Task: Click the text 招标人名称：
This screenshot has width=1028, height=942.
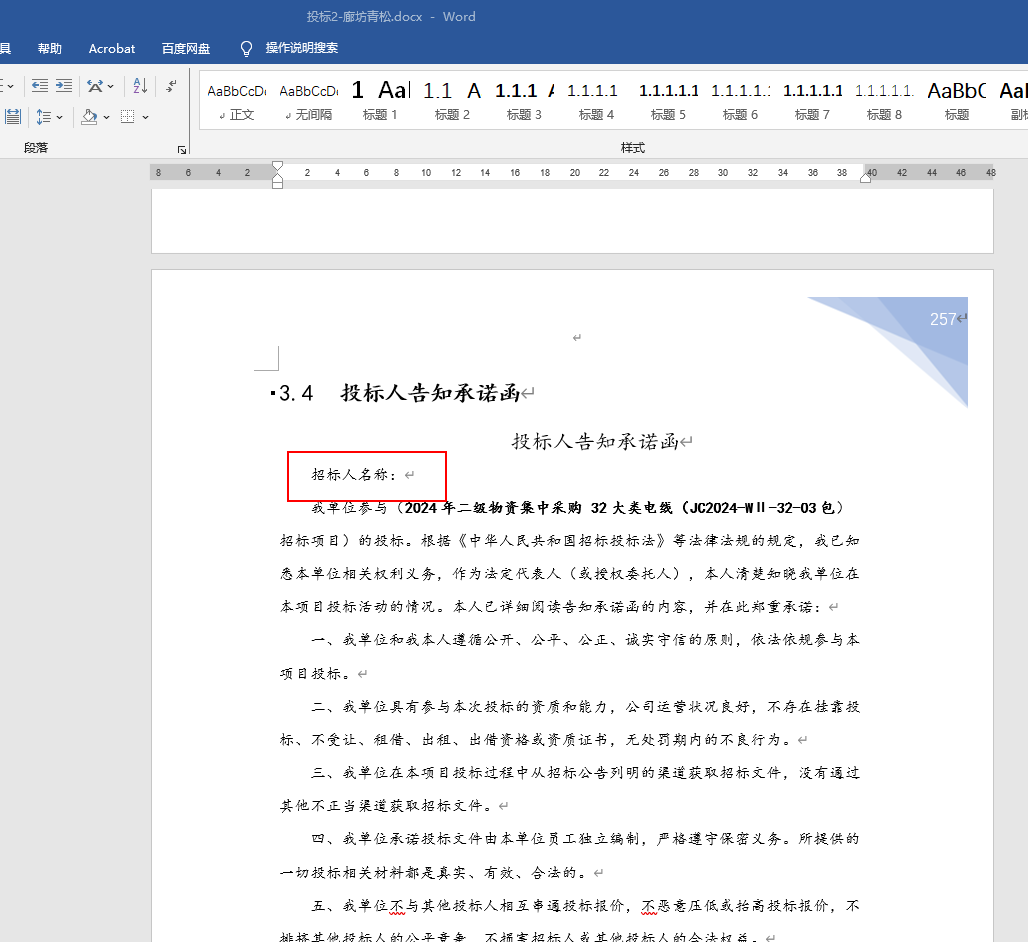Action: (x=355, y=475)
